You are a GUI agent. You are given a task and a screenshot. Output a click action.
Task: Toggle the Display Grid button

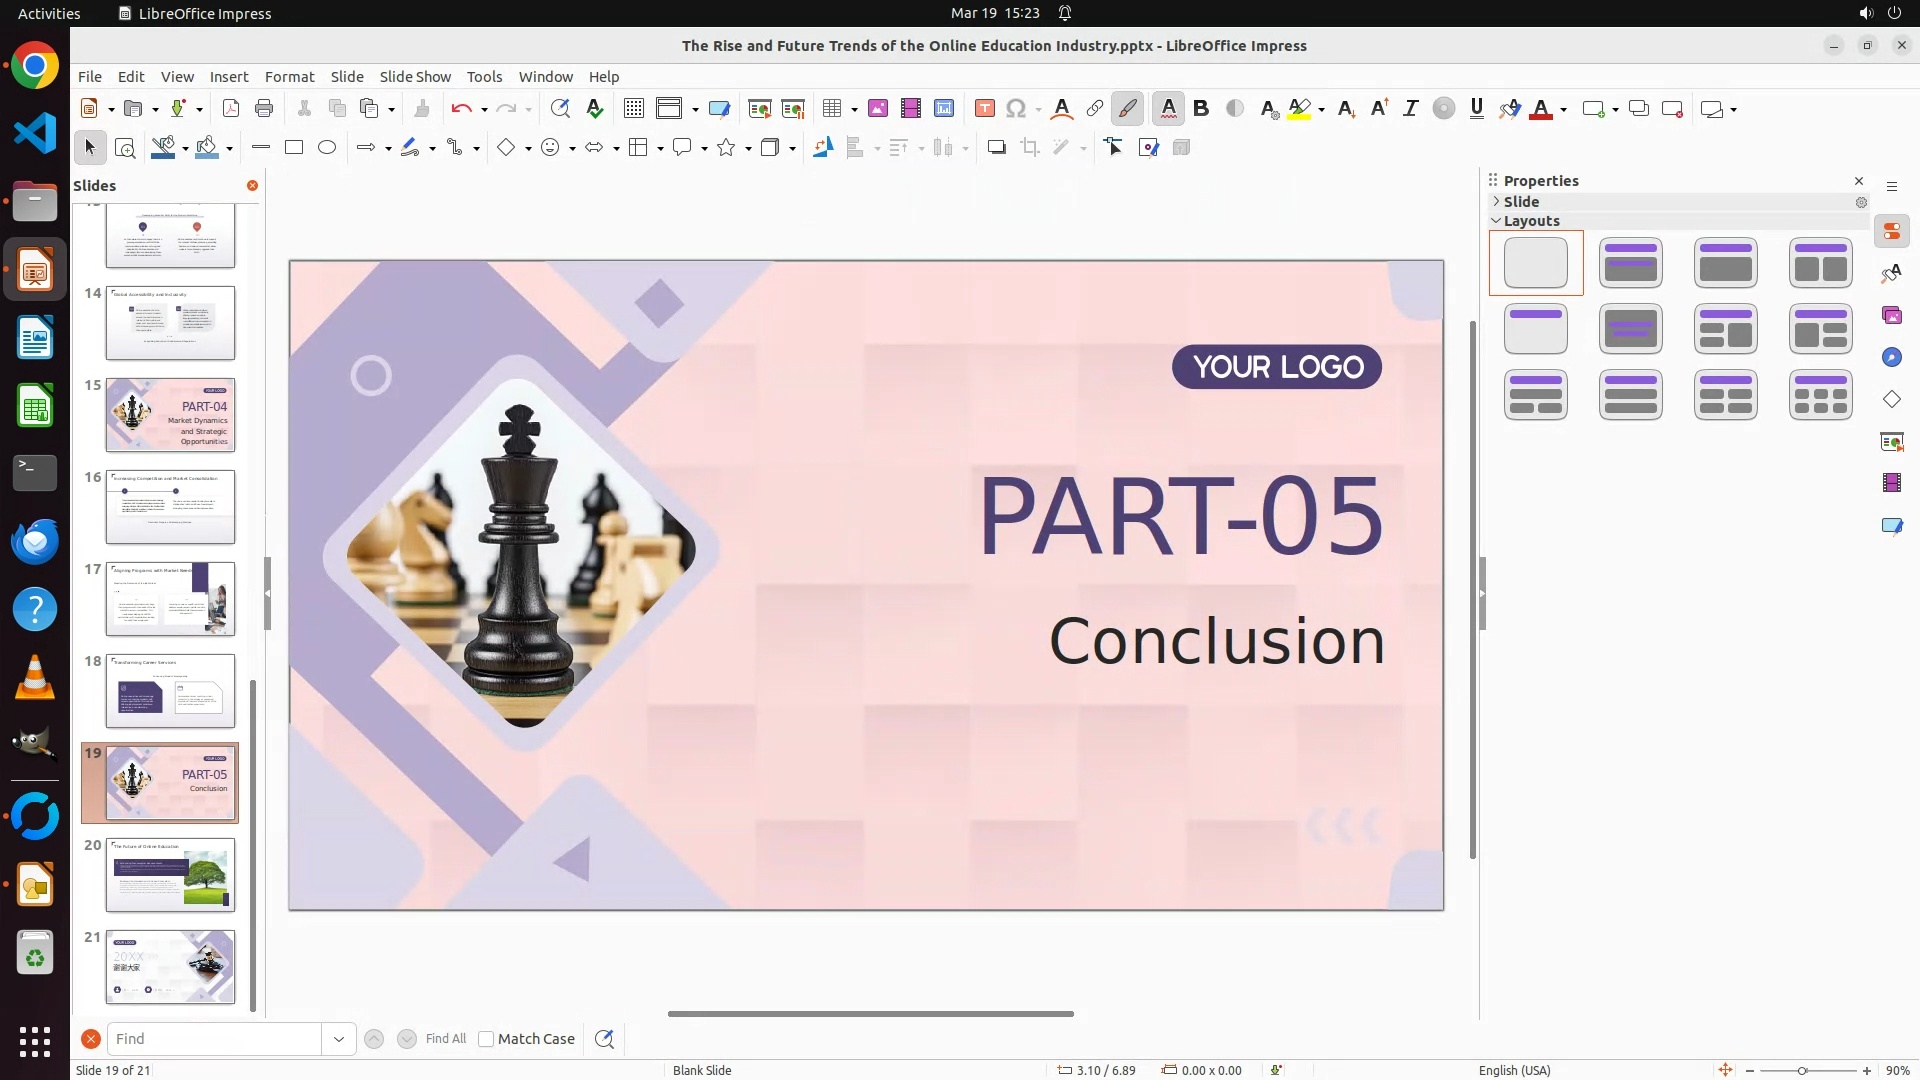[633, 109]
